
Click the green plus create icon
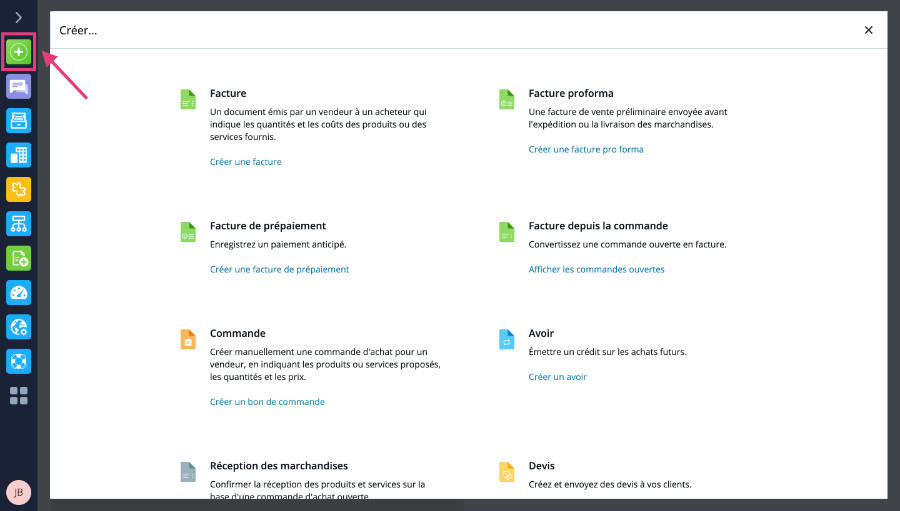pyautogui.click(x=19, y=51)
